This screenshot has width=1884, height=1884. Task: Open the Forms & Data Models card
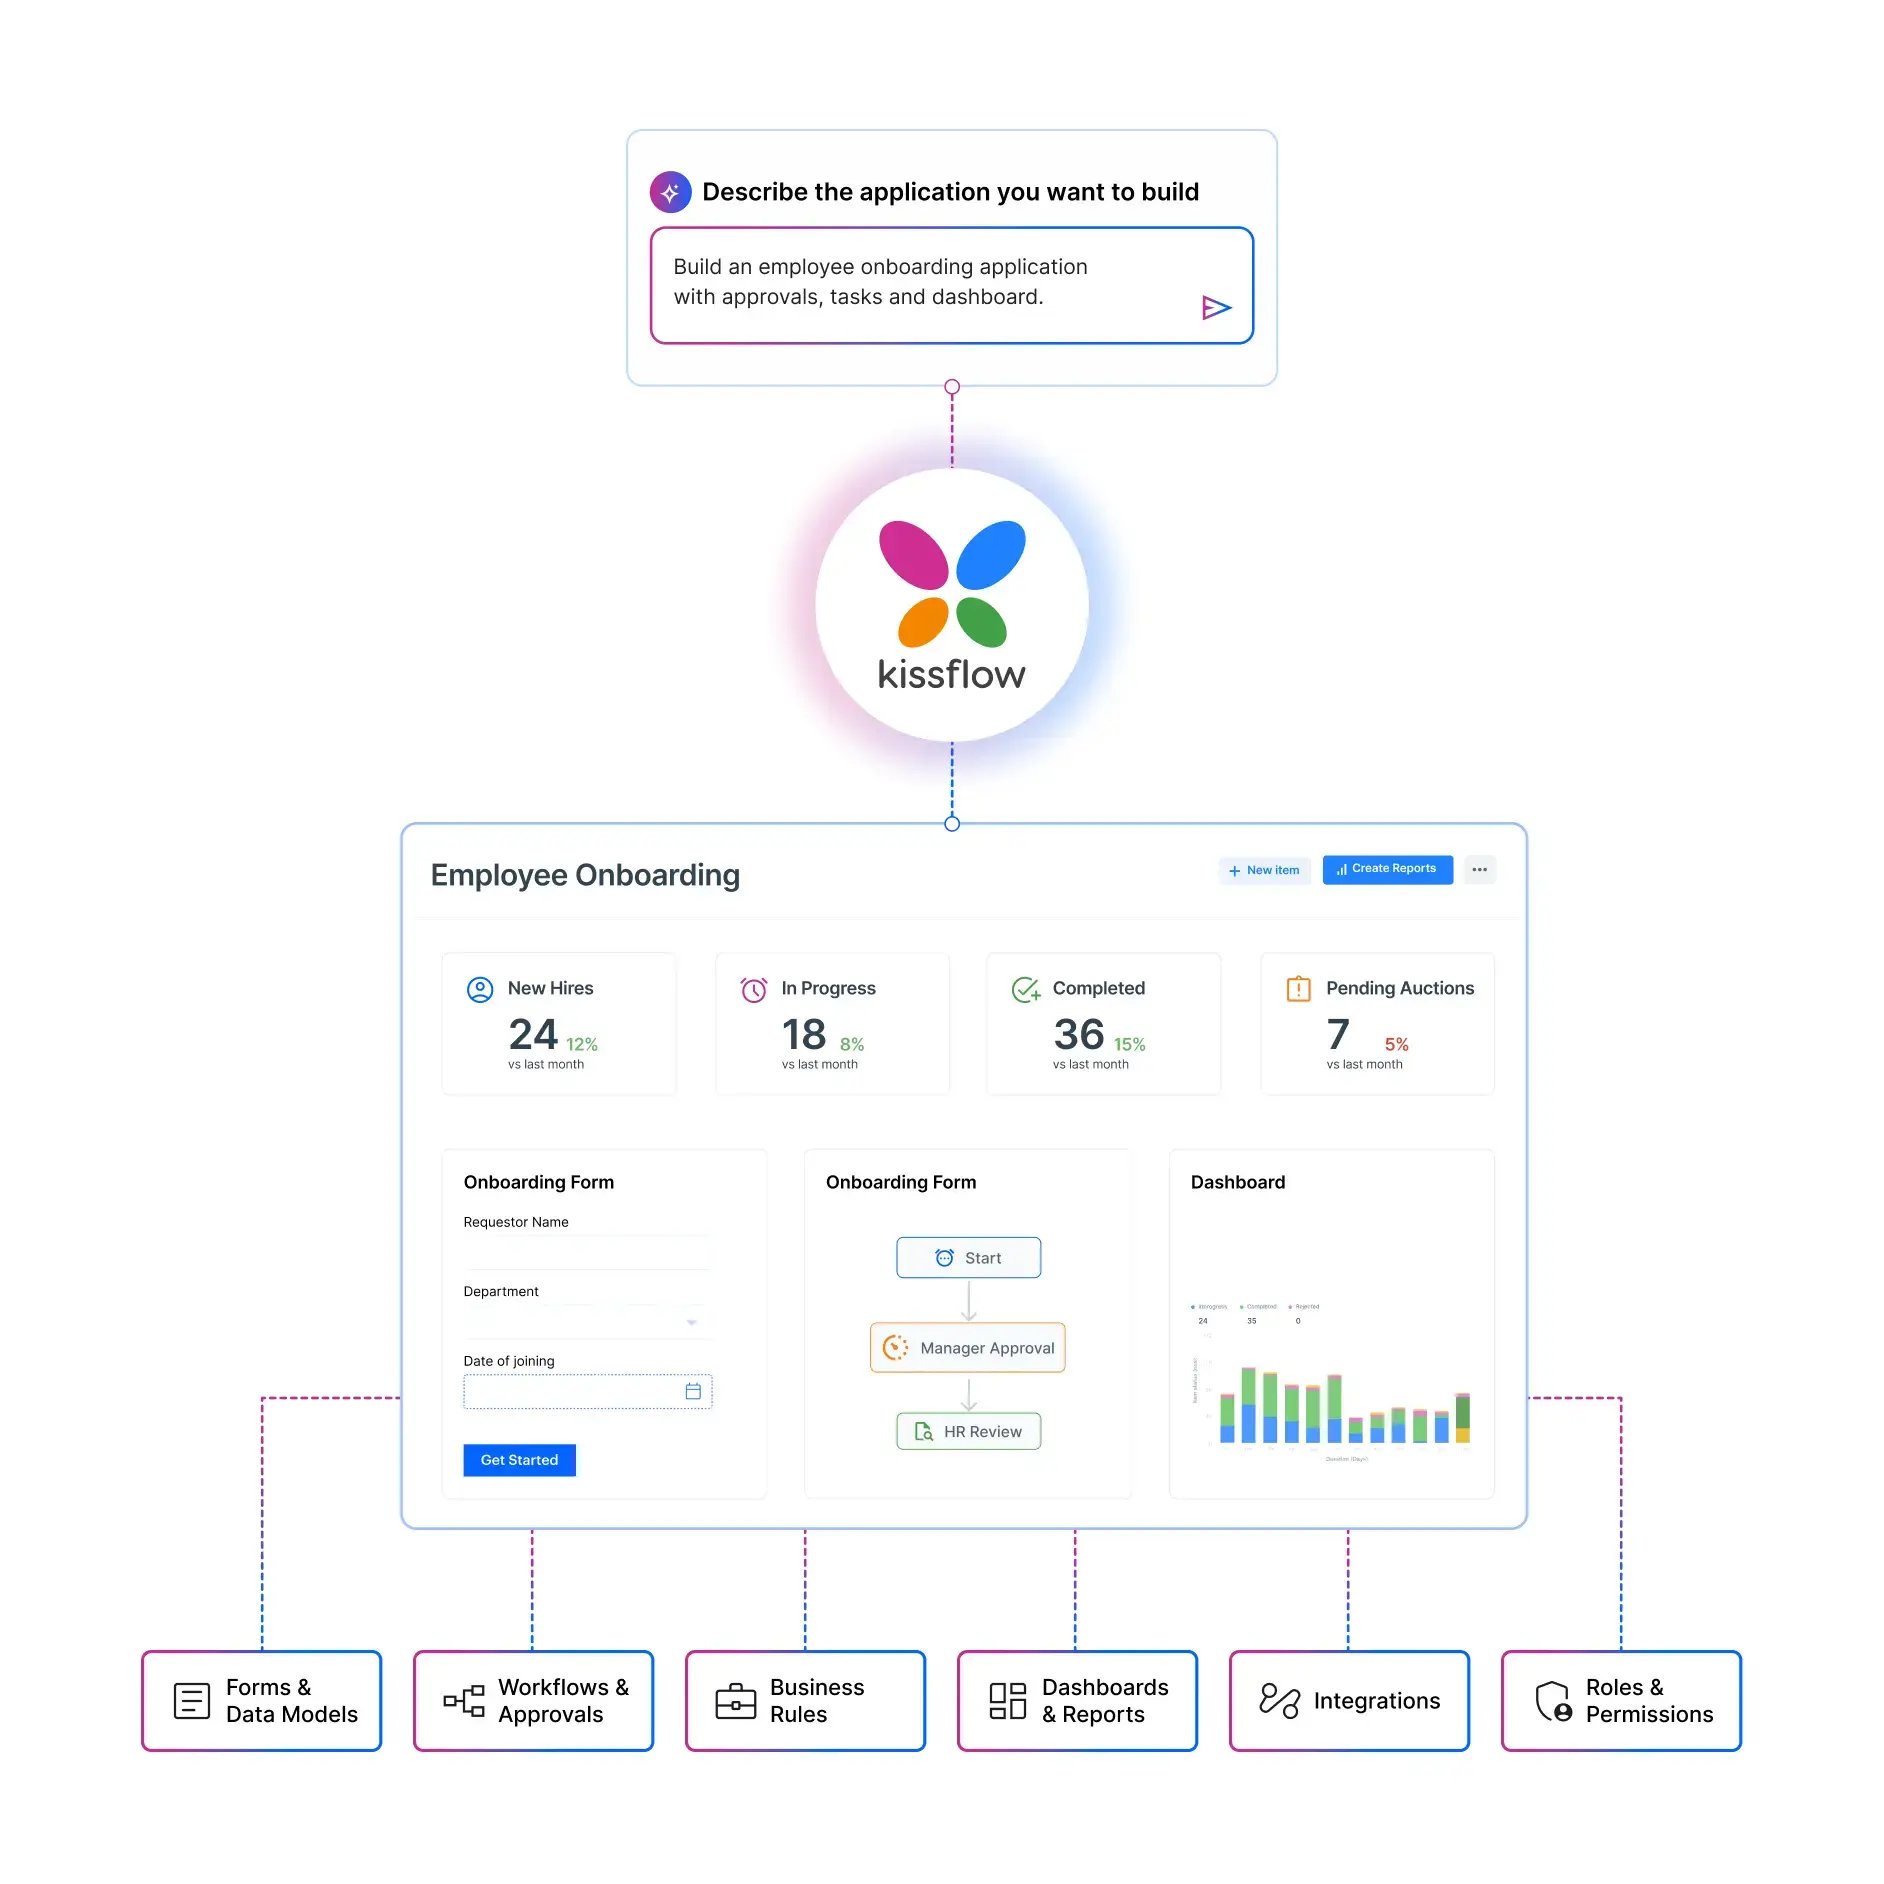pyautogui.click(x=262, y=1701)
